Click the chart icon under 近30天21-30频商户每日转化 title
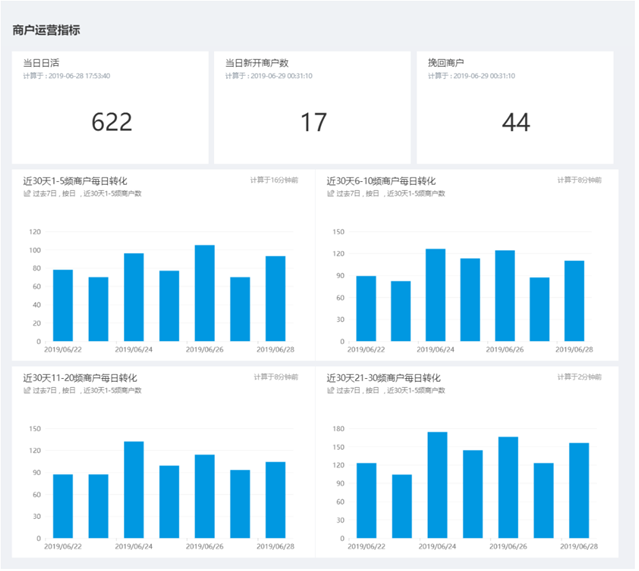This screenshot has height=571, width=639. (329, 390)
